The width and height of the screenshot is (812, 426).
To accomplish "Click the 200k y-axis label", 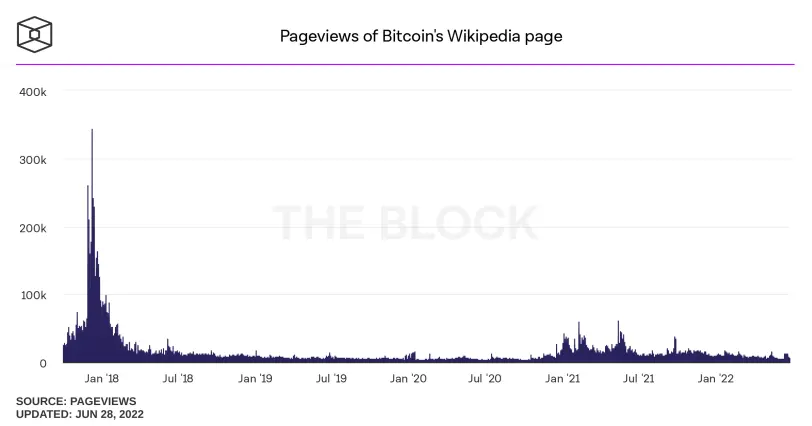I will (x=33, y=228).
